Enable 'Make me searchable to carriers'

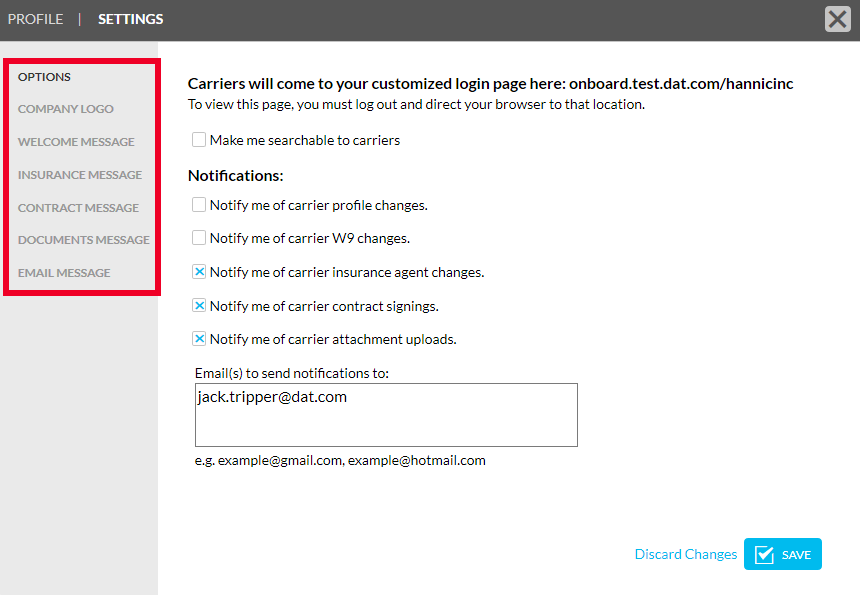(198, 140)
